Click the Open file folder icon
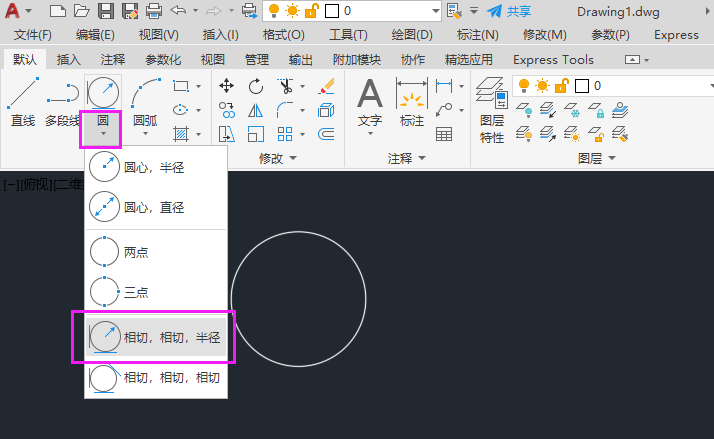Screen dimensions: 714x439 [82, 11]
